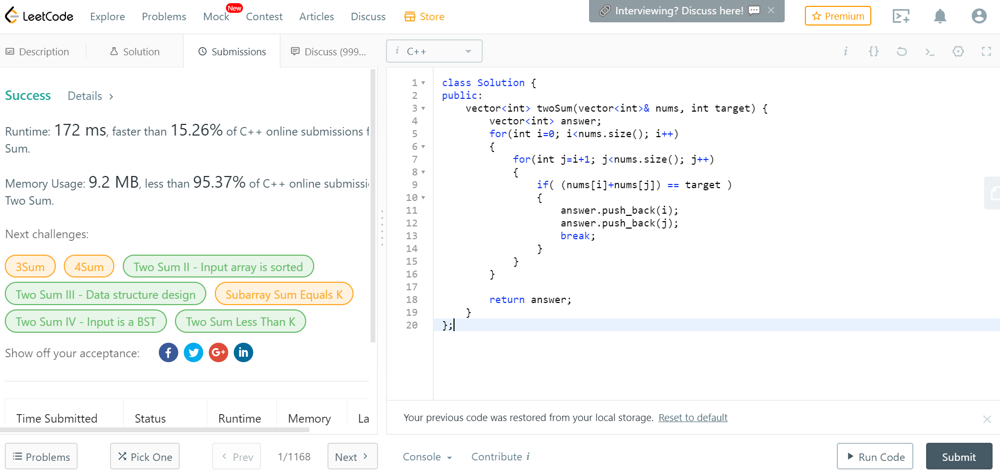
Task: Click the curly braces format icon
Action: [x=873, y=51]
